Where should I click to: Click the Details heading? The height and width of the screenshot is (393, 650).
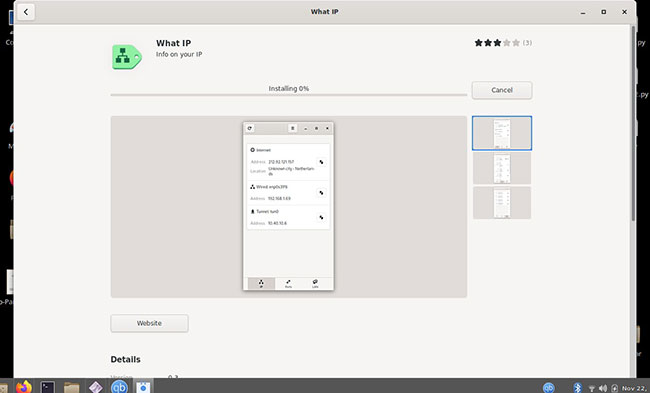pos(125,359)
